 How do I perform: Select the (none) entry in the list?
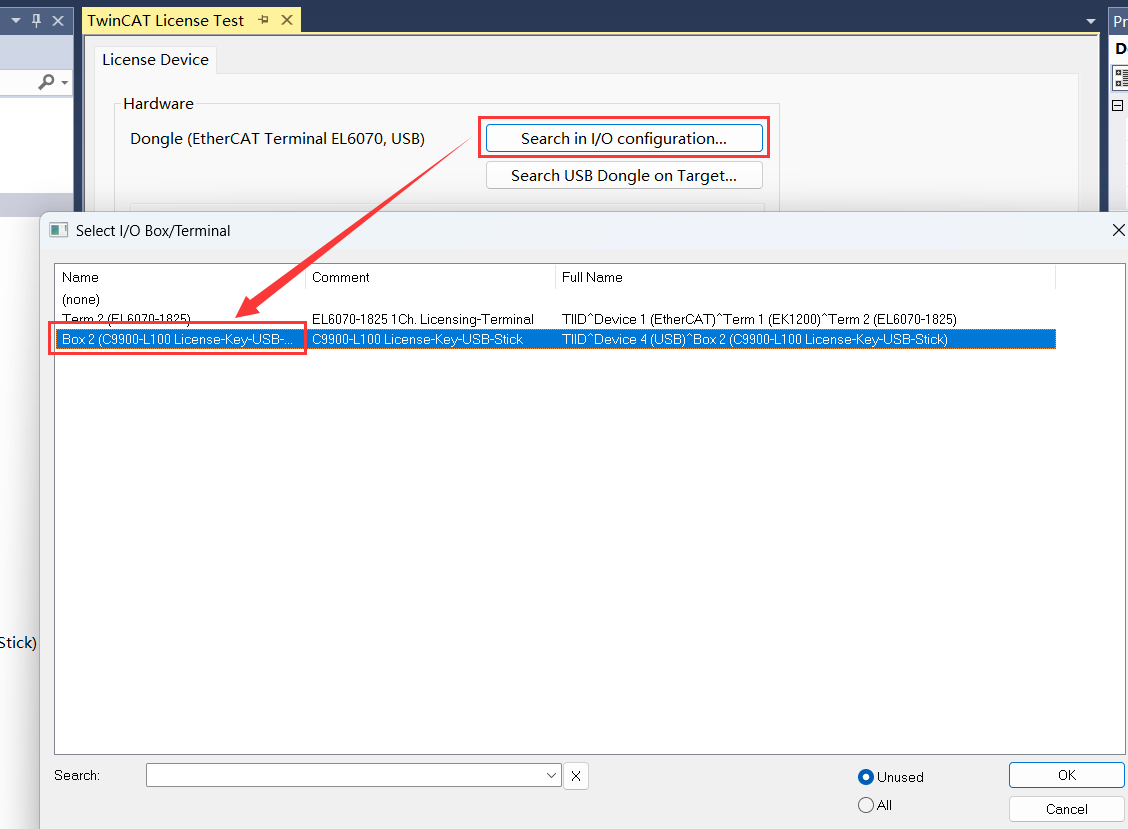pyautogui.click(x=81, y=299)
